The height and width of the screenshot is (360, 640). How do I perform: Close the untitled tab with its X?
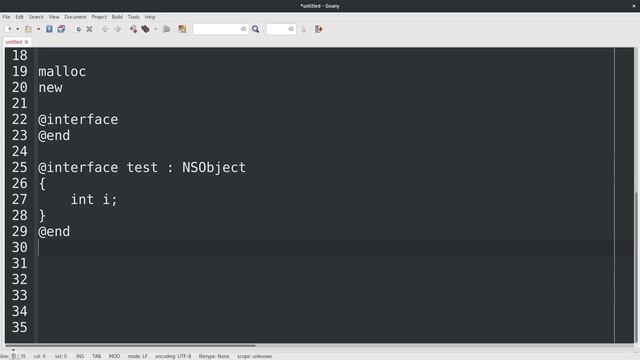click(27, 42)
